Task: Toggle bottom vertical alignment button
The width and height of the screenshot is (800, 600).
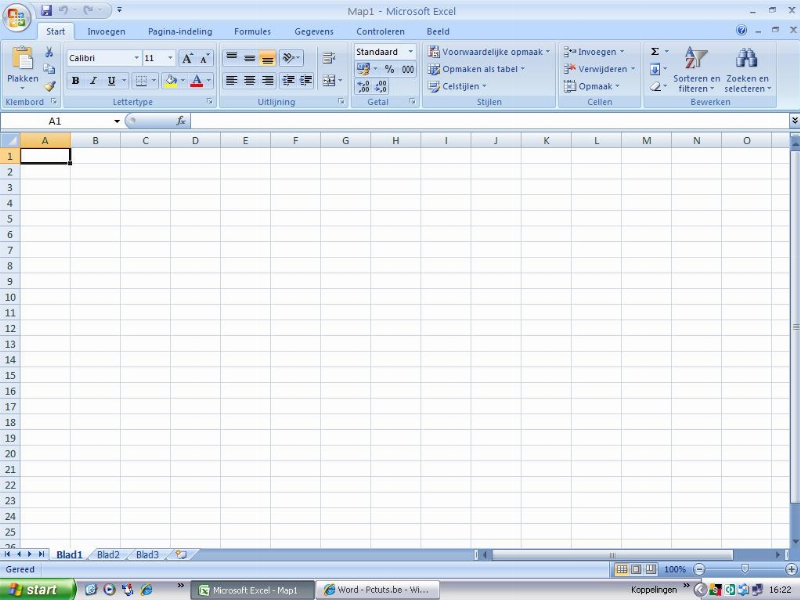Action: coord(268,59)
